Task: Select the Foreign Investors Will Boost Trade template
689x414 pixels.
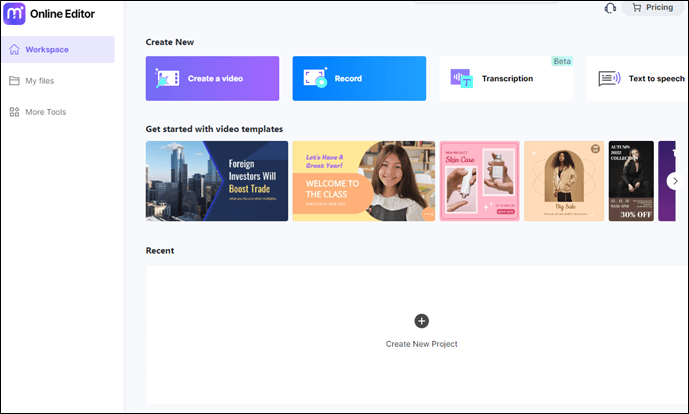Action: tap(217, 181)
